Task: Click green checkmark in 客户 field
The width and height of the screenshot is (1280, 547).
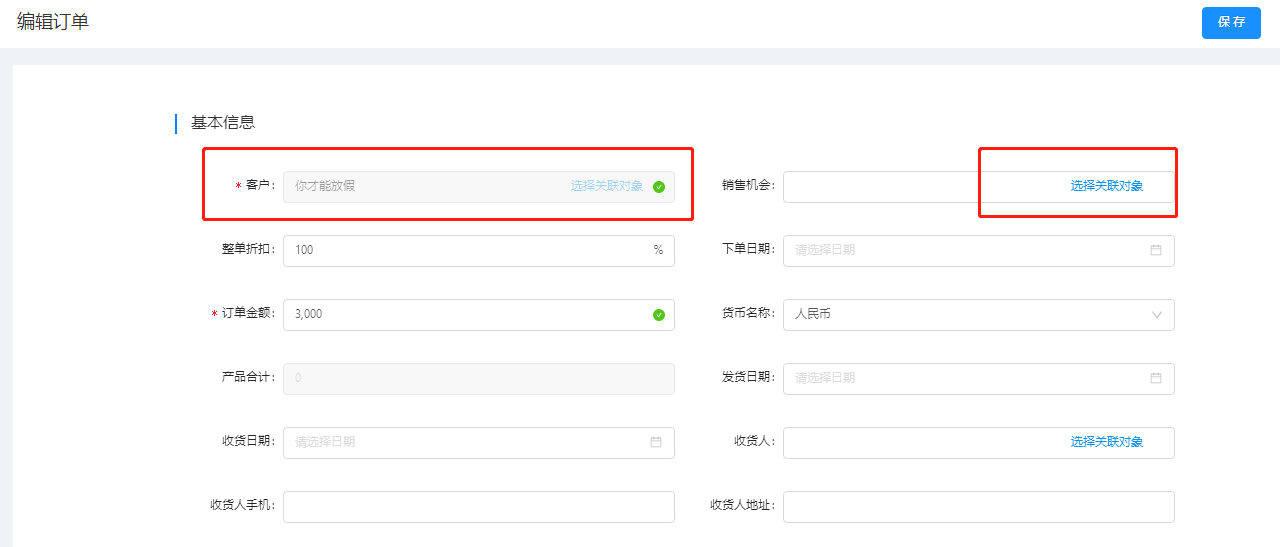Action: (x=659, y=187)
